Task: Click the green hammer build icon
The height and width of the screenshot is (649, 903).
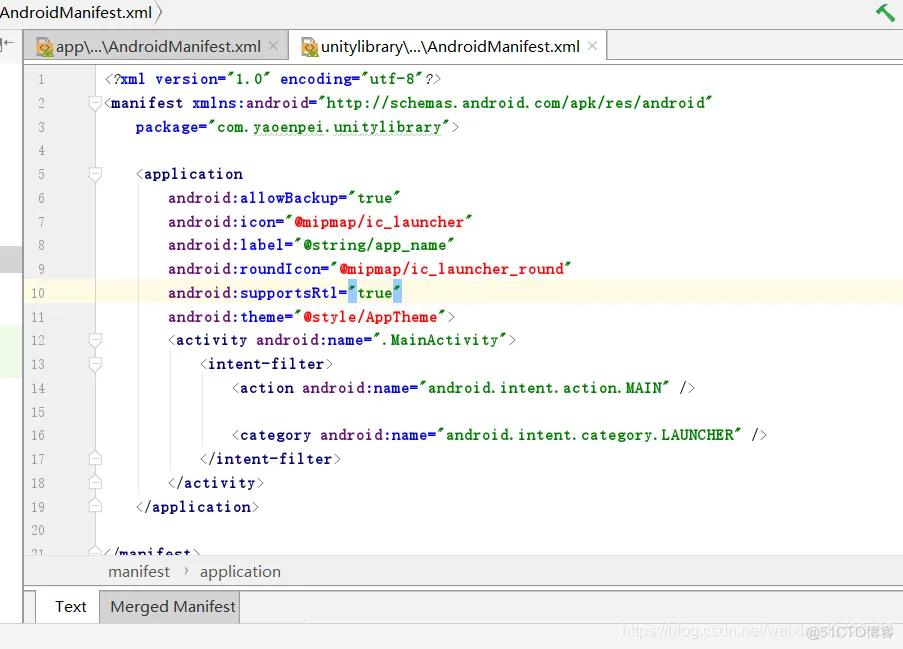Action: point(885,13)
